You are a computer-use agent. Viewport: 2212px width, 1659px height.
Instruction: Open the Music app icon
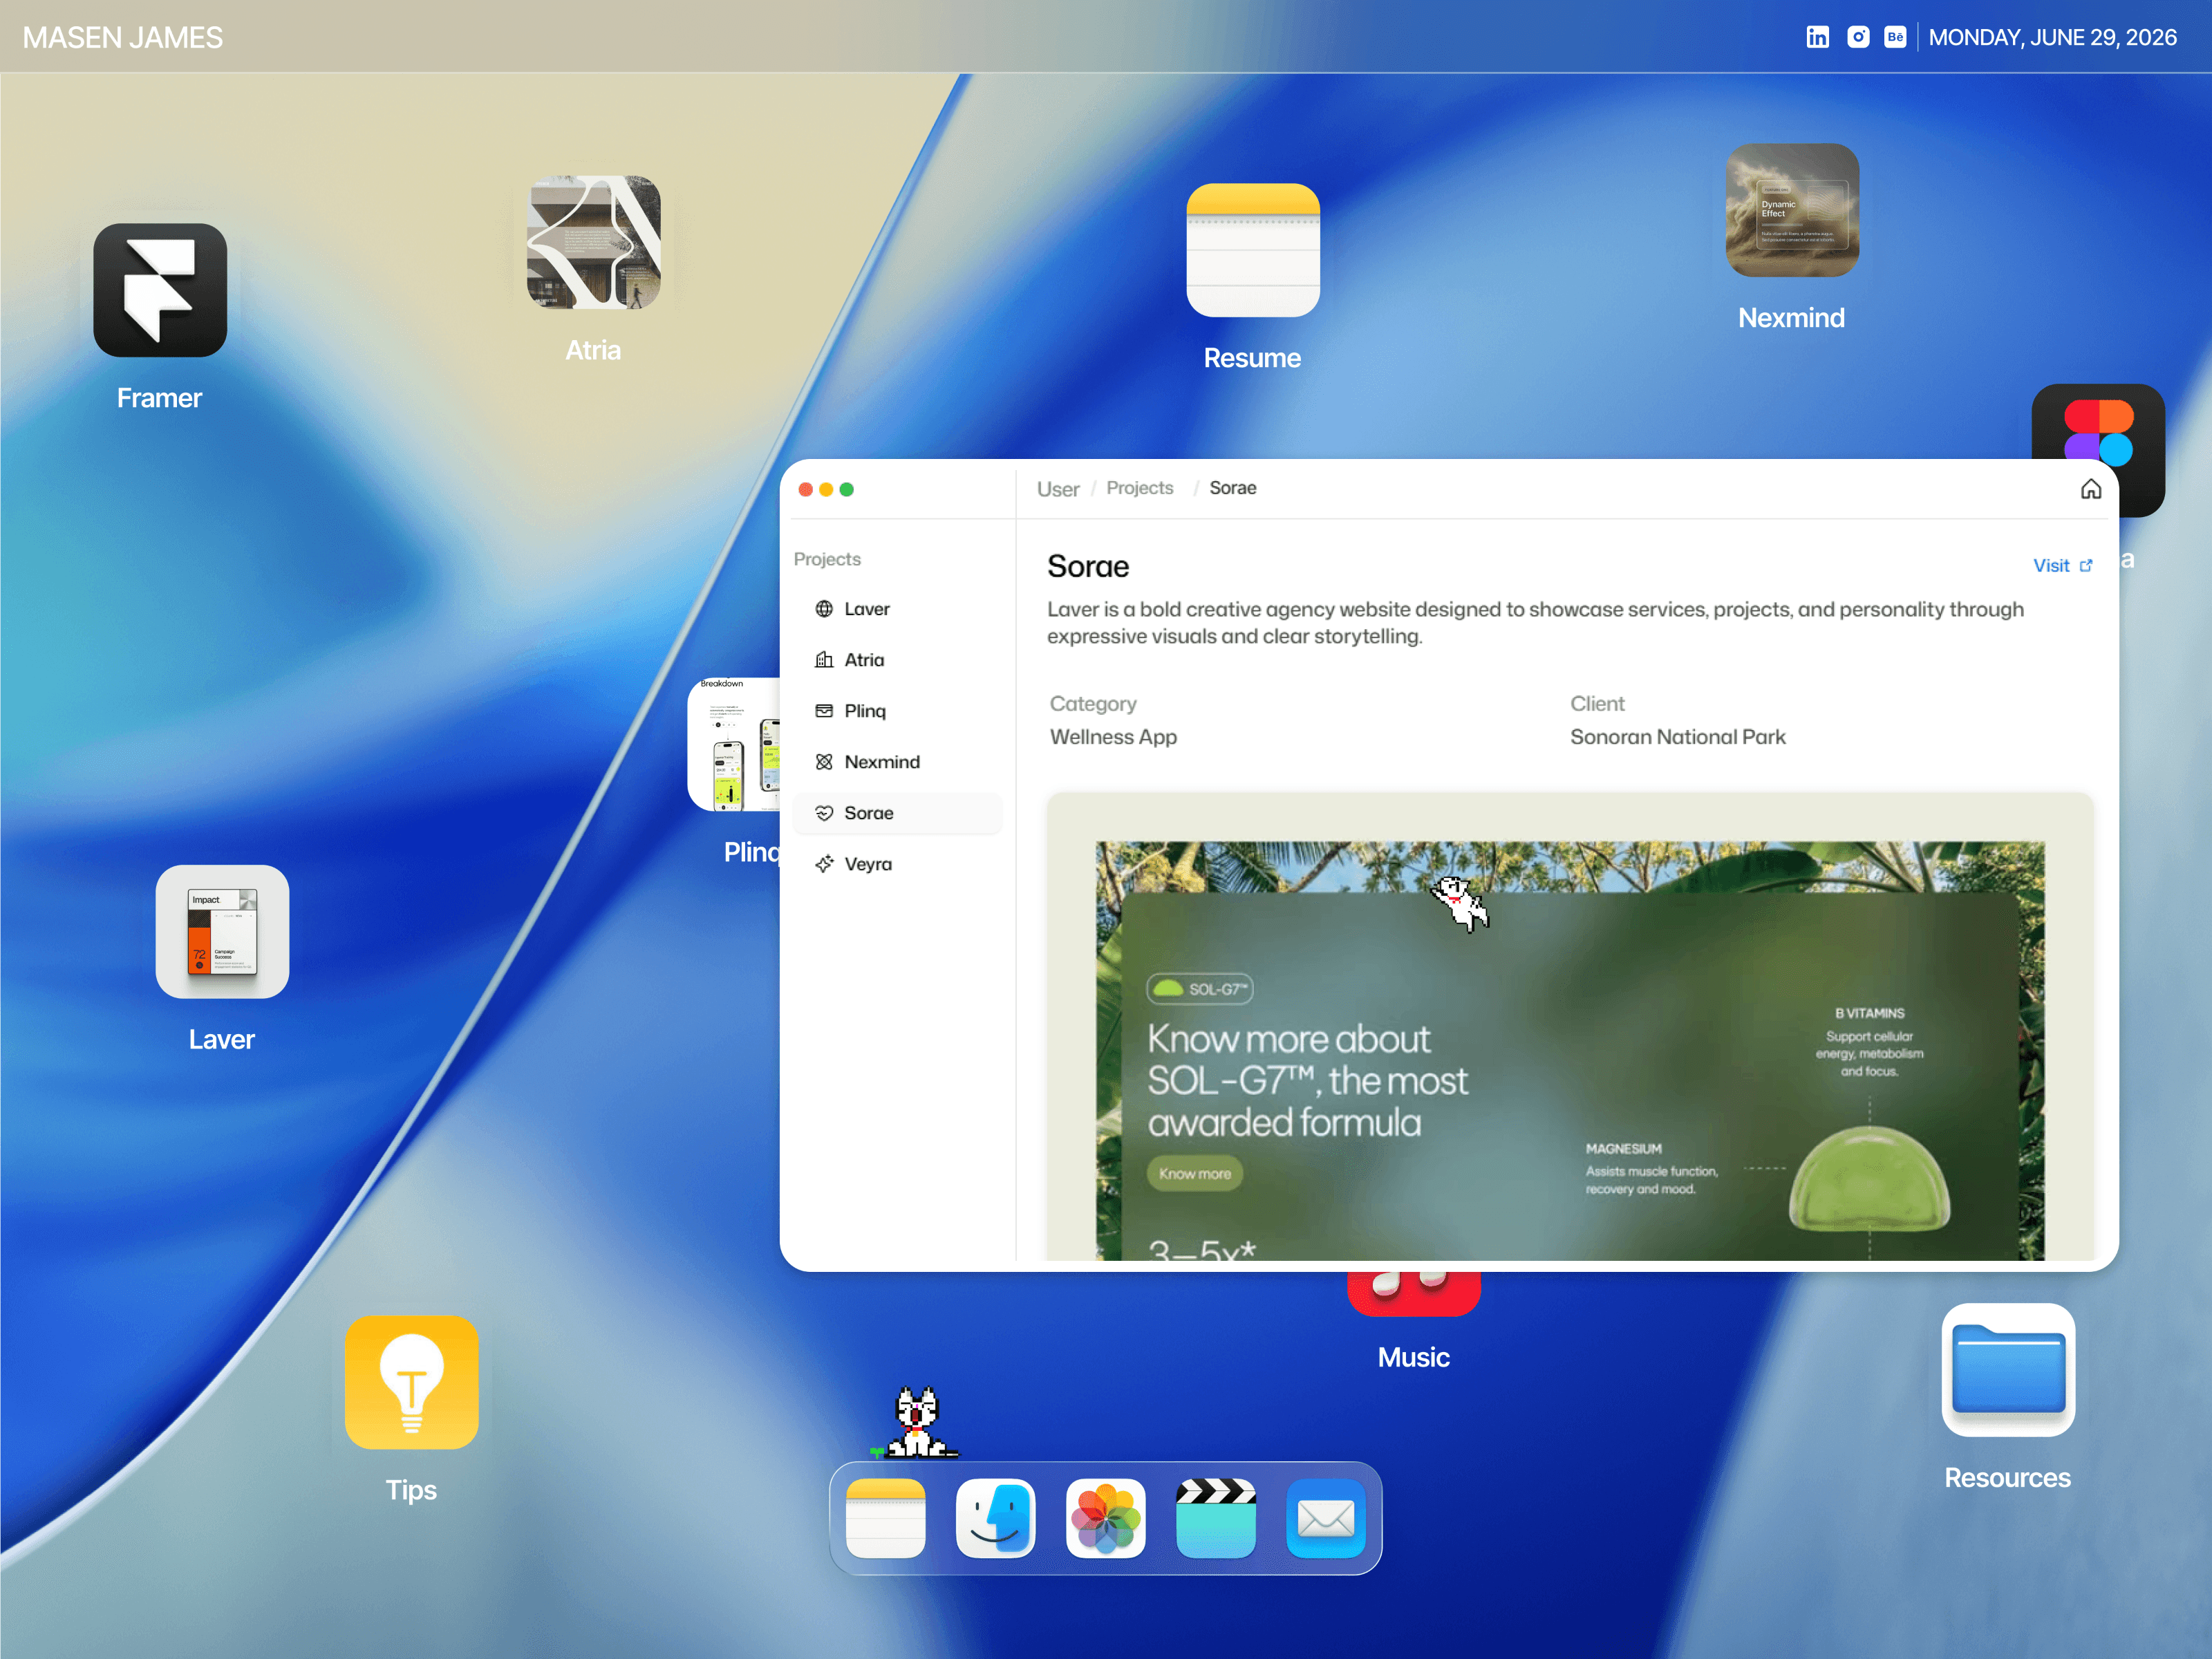point(1413,1294)
